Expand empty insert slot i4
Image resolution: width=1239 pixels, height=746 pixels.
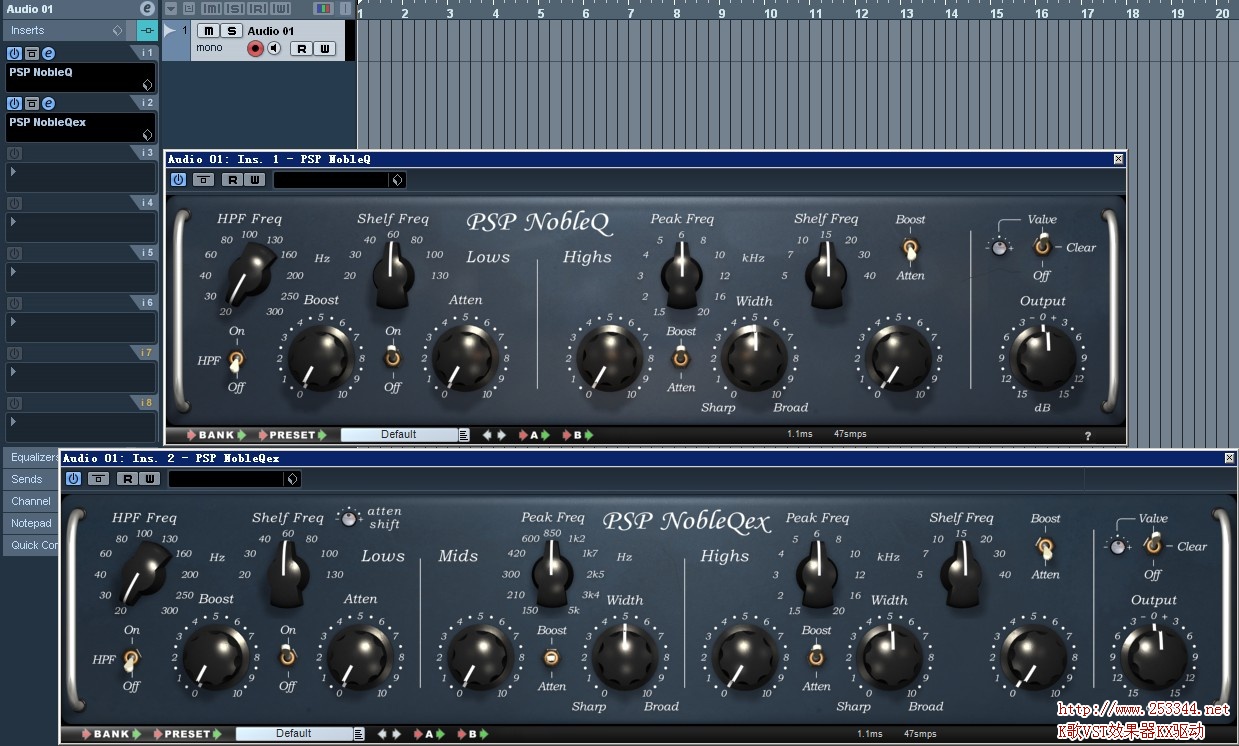pos(13,222)
